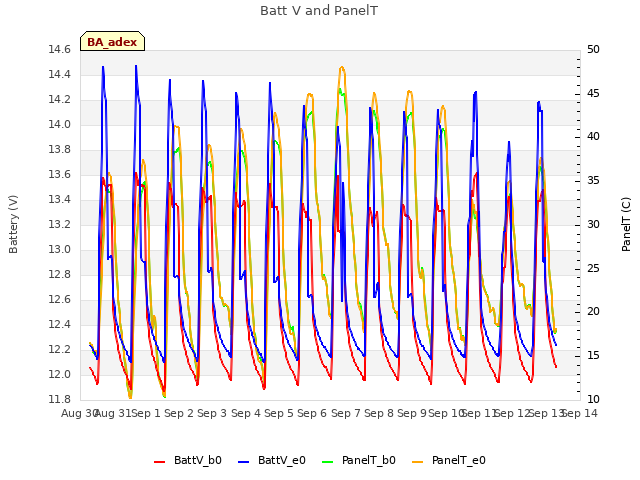Click the 40 tick on PanelT axis
Viewport: 640px width, 480px height.
pyautogui.click(x=593, y=137)
